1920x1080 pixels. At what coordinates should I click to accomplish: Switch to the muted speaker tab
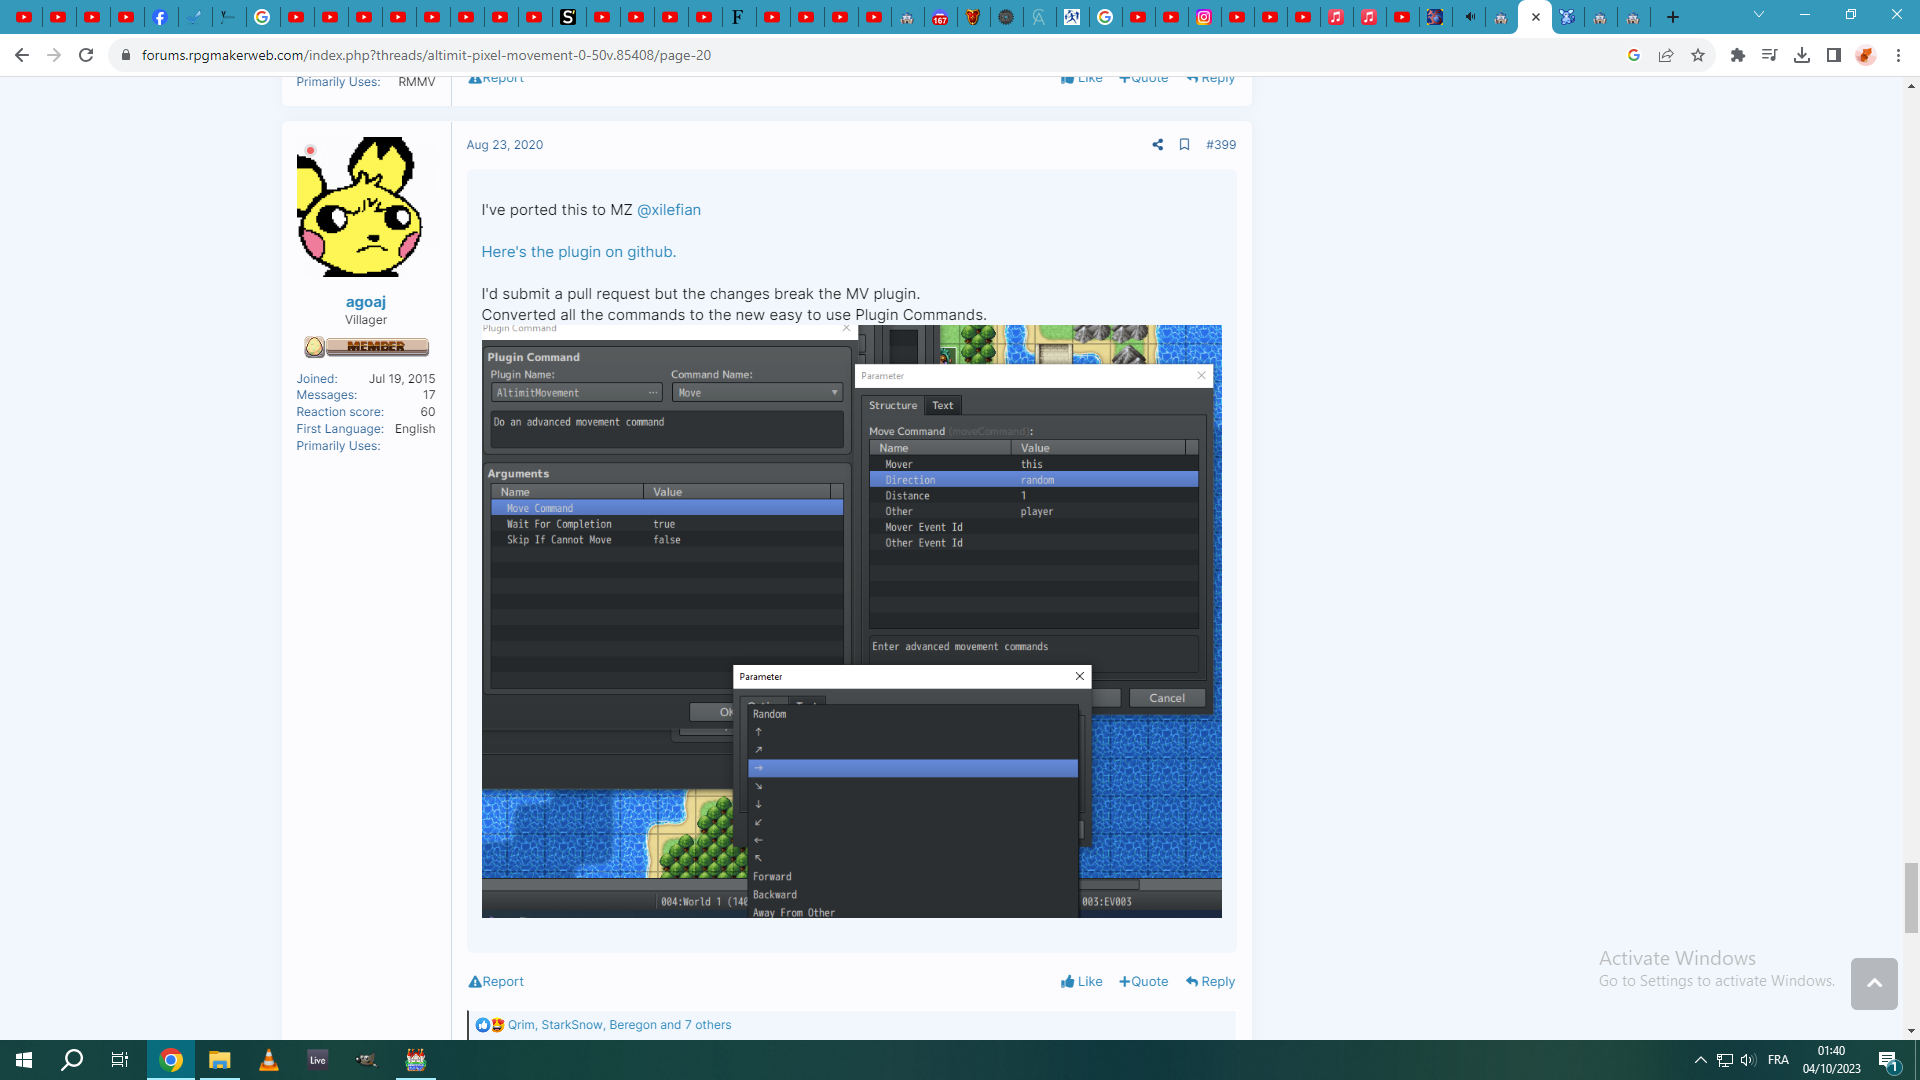[x=1469, y=17]
